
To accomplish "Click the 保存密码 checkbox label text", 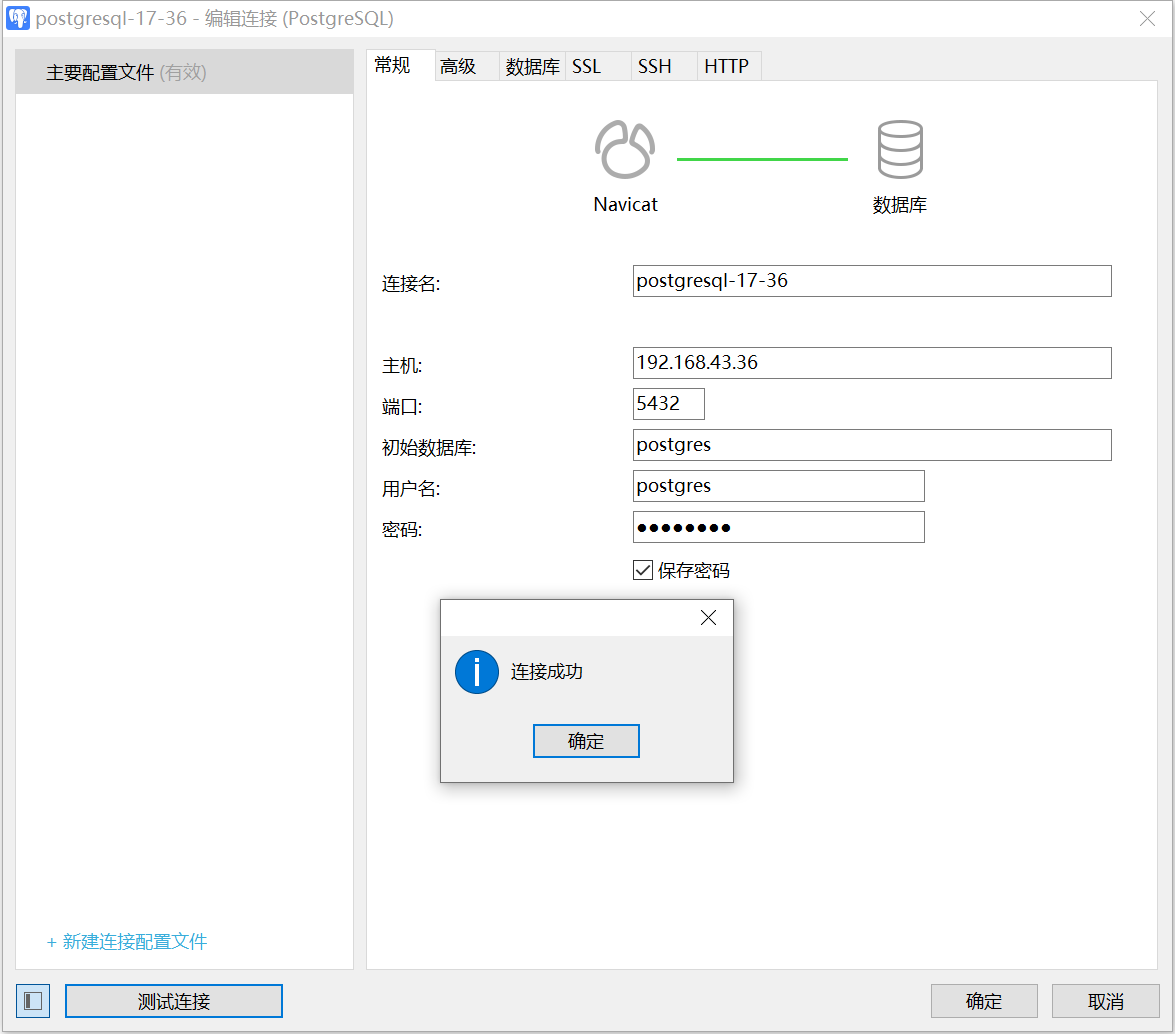I will pos(694,571).
